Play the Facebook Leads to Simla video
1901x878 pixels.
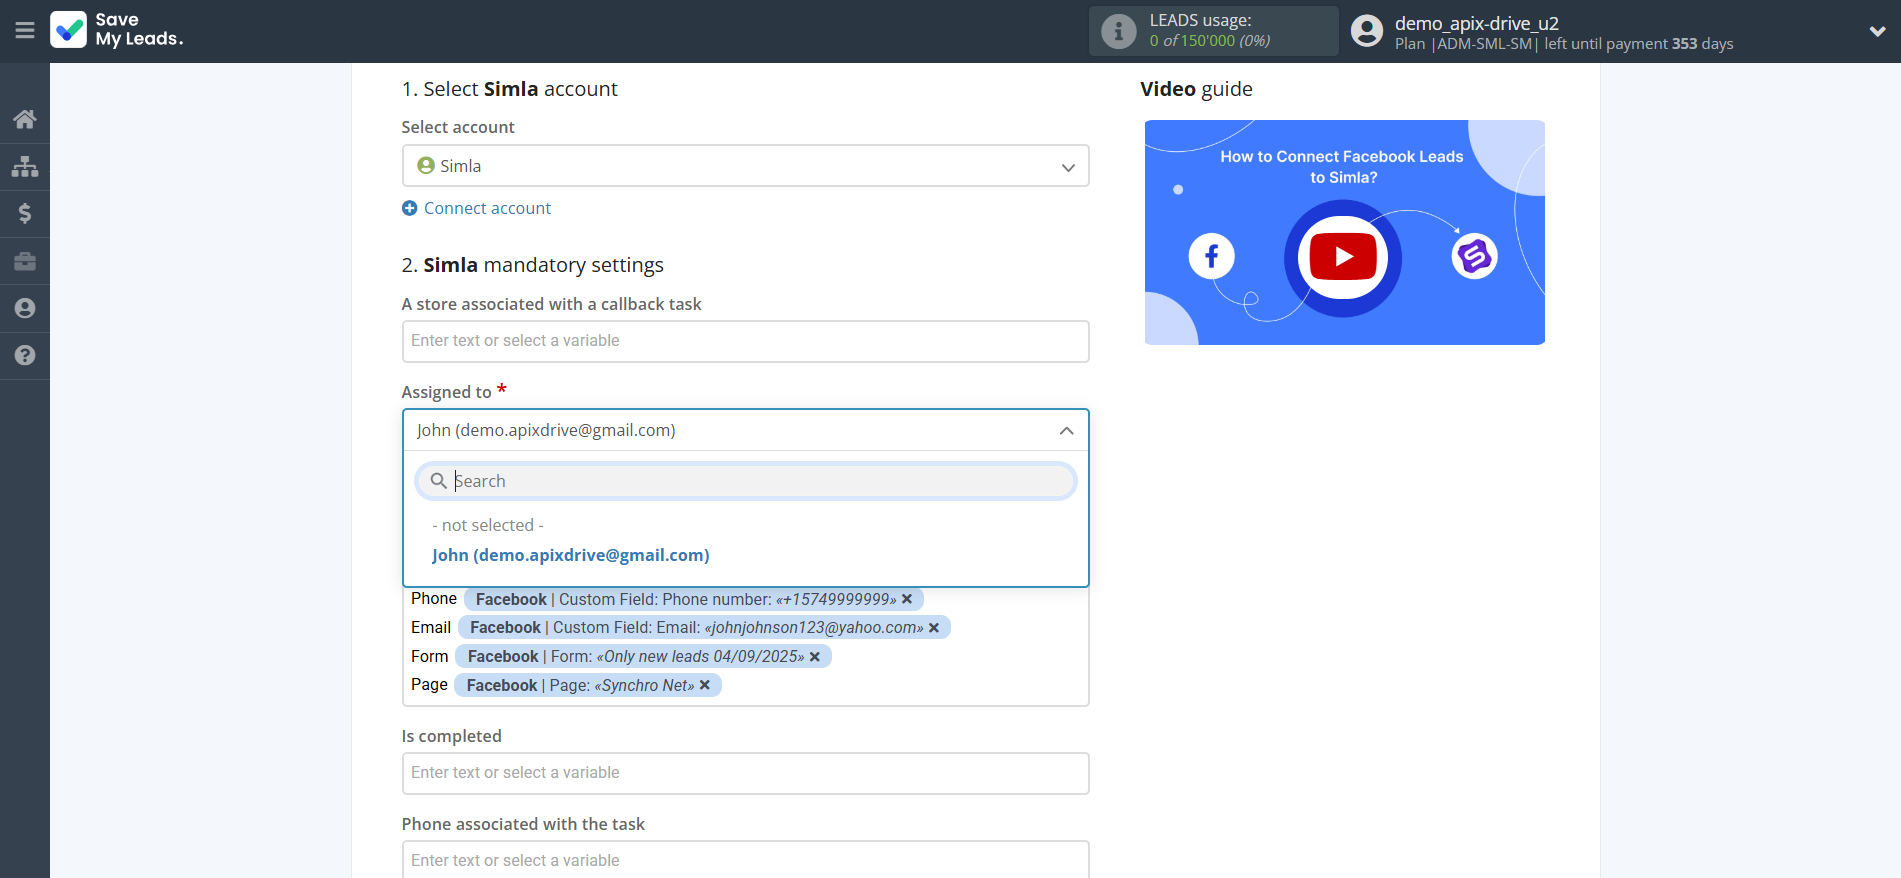click(x=1342, y=257)
